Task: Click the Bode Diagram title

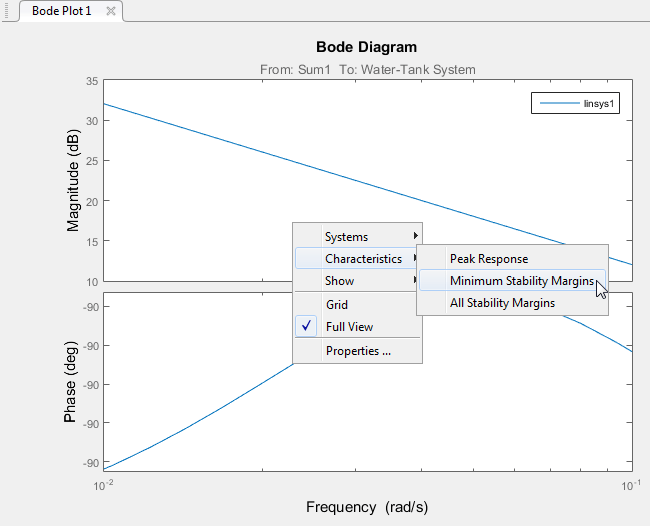Action: 366,47
